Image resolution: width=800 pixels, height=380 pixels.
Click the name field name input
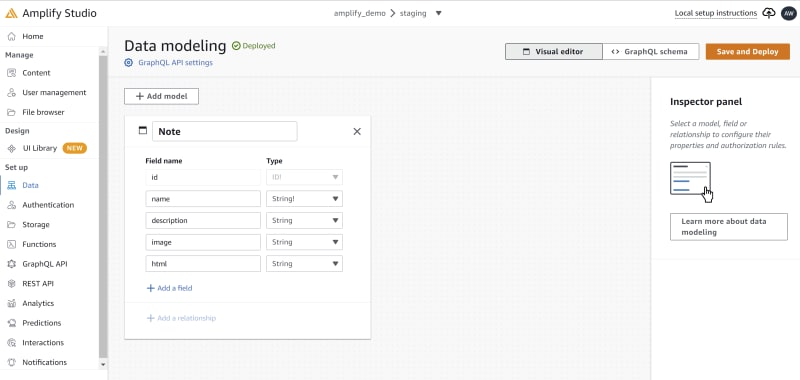pyautogui.click(x=203, y=199)
